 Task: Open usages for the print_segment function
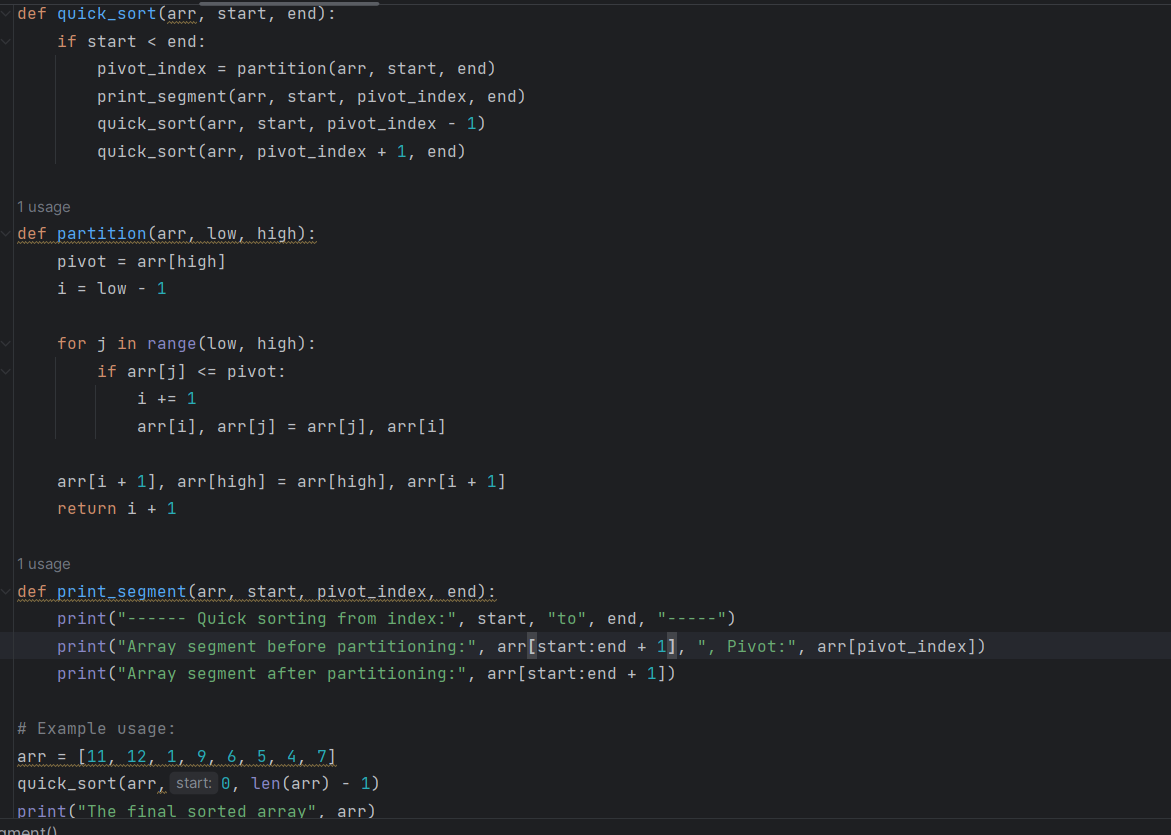tap(43, 563)
